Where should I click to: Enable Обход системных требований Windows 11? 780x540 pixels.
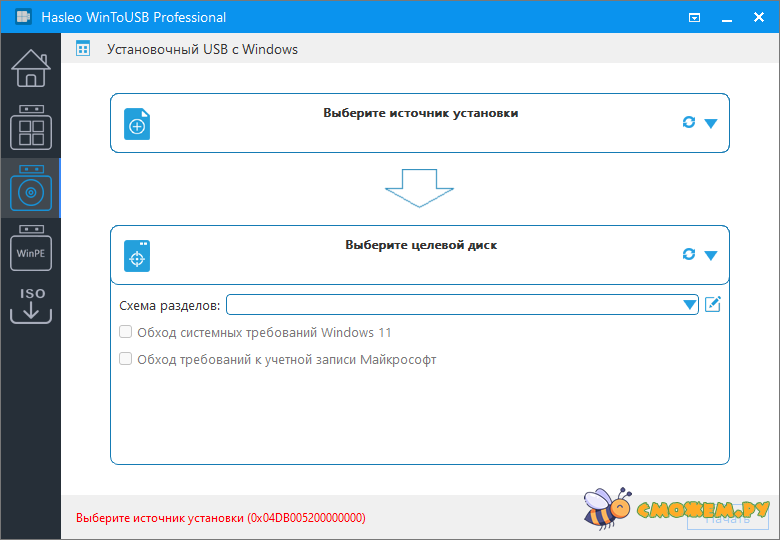(125, 332)
